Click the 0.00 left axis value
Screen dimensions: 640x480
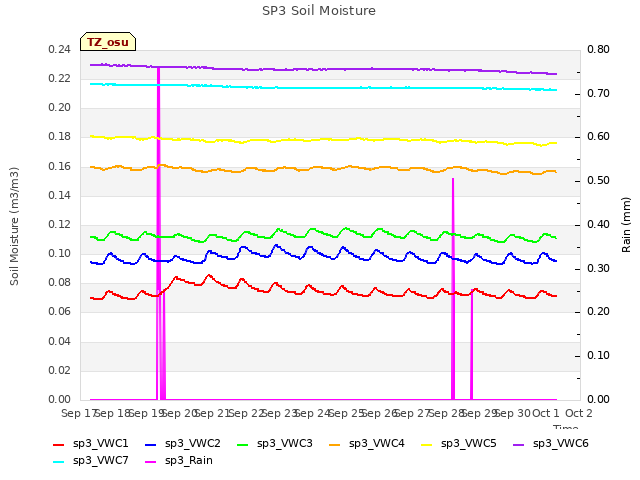click(60, 399)
